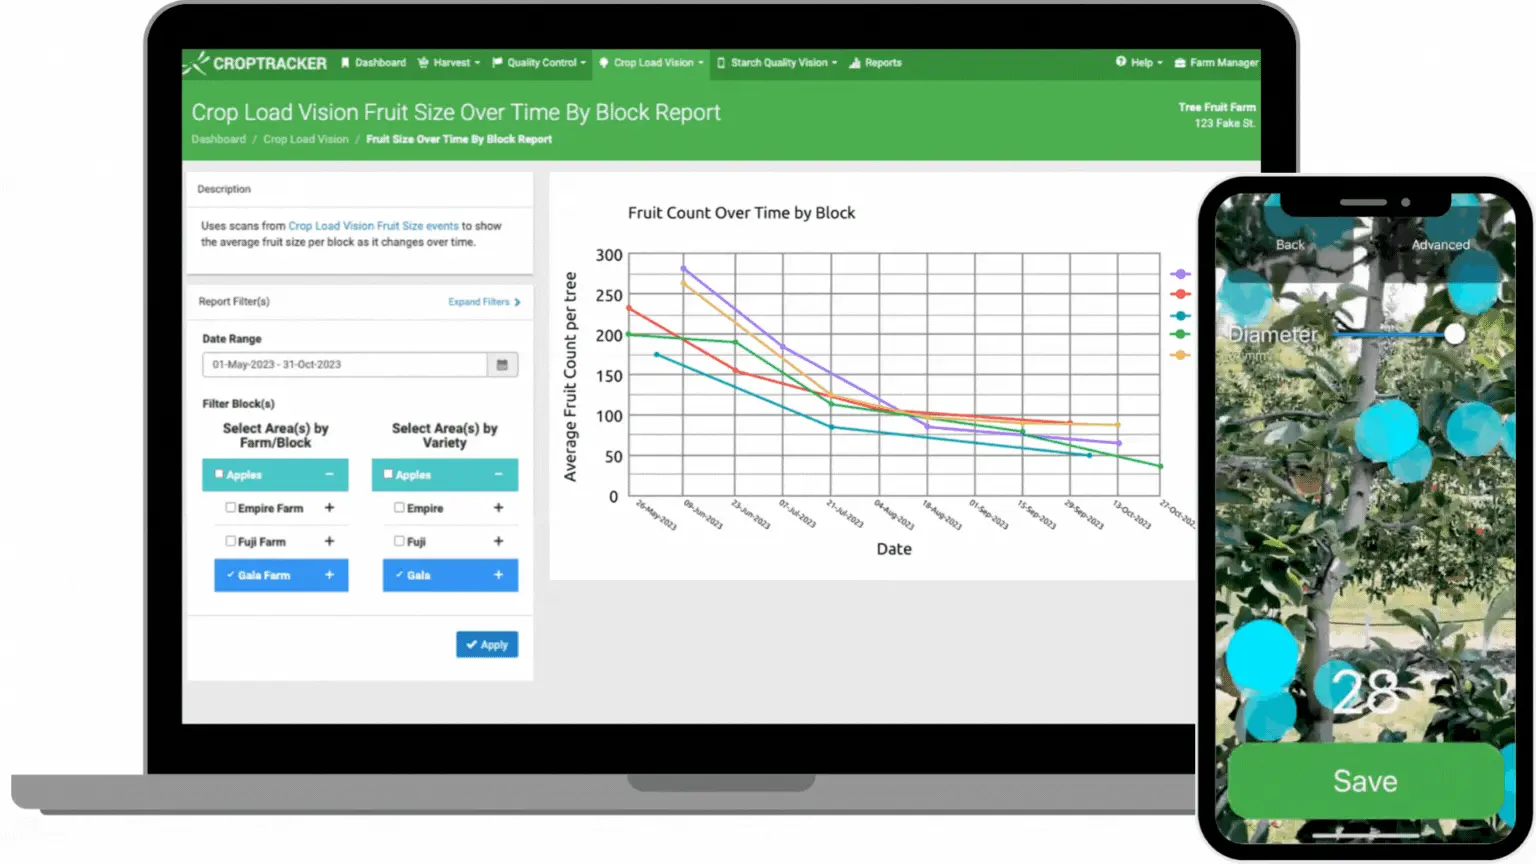Collapse Apples farm group with minus icon

(x=329, y=475)
